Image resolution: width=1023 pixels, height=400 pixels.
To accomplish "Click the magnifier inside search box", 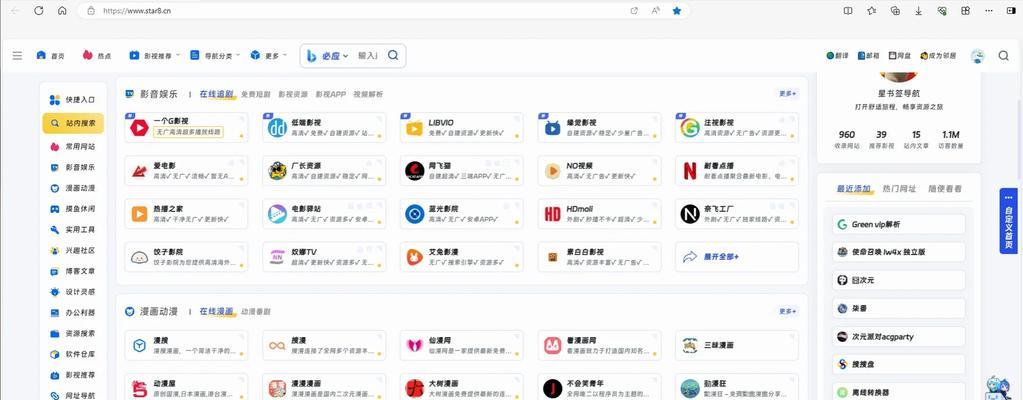I will [x=393, y=55].
